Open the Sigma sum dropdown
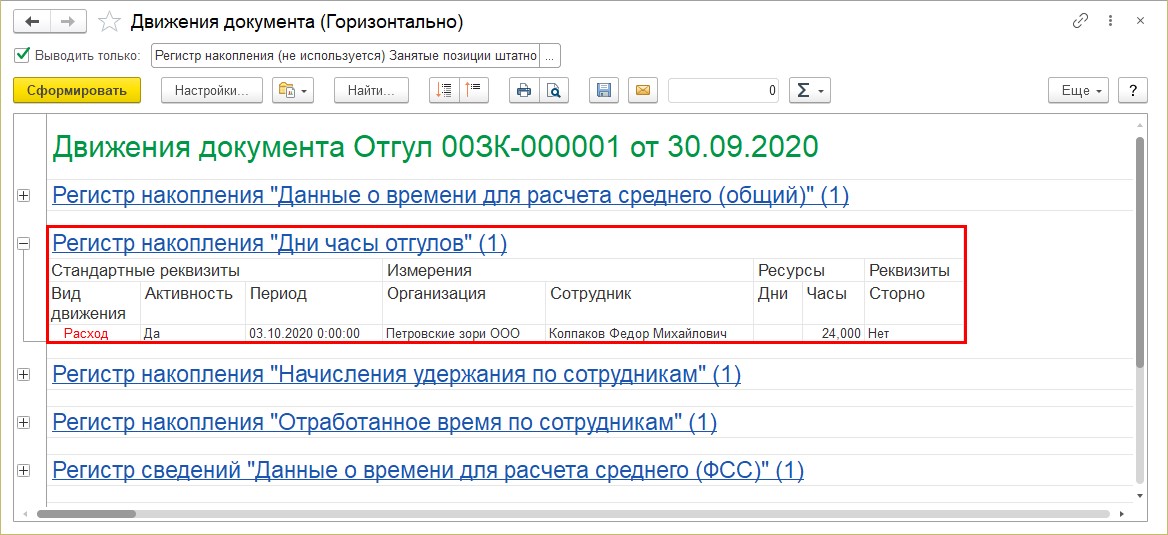Image resolution: width=1168 pixels, height=535 pixels. pyautogui.click(x=810, y=91)
